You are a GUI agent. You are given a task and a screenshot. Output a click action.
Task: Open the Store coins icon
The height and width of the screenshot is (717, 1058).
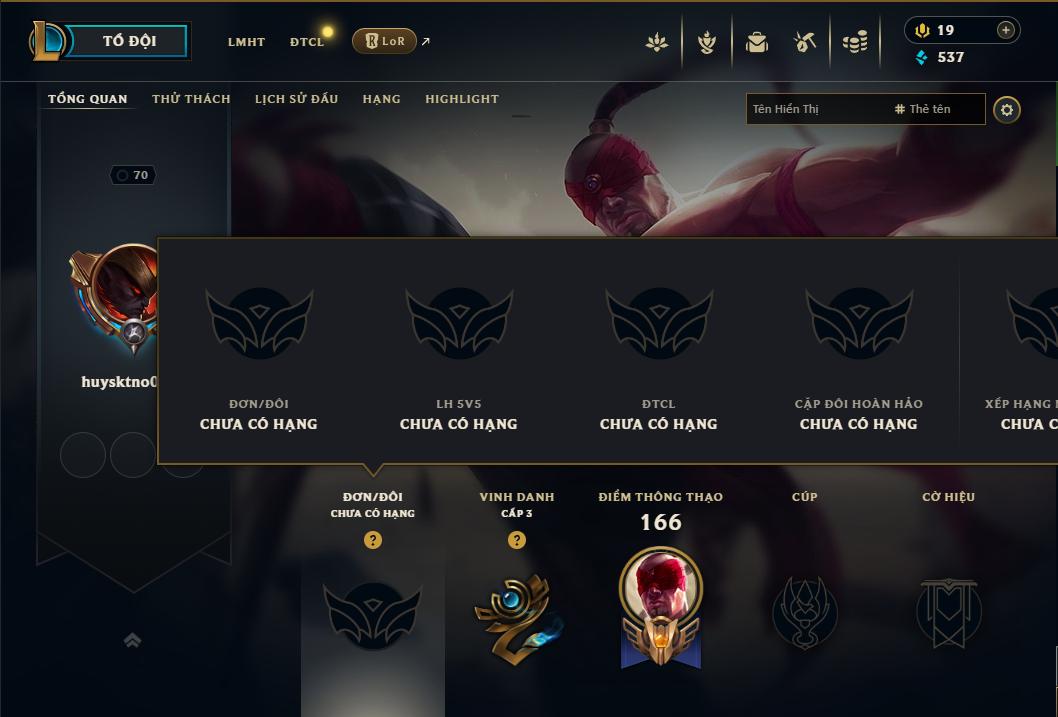(855, 42)
